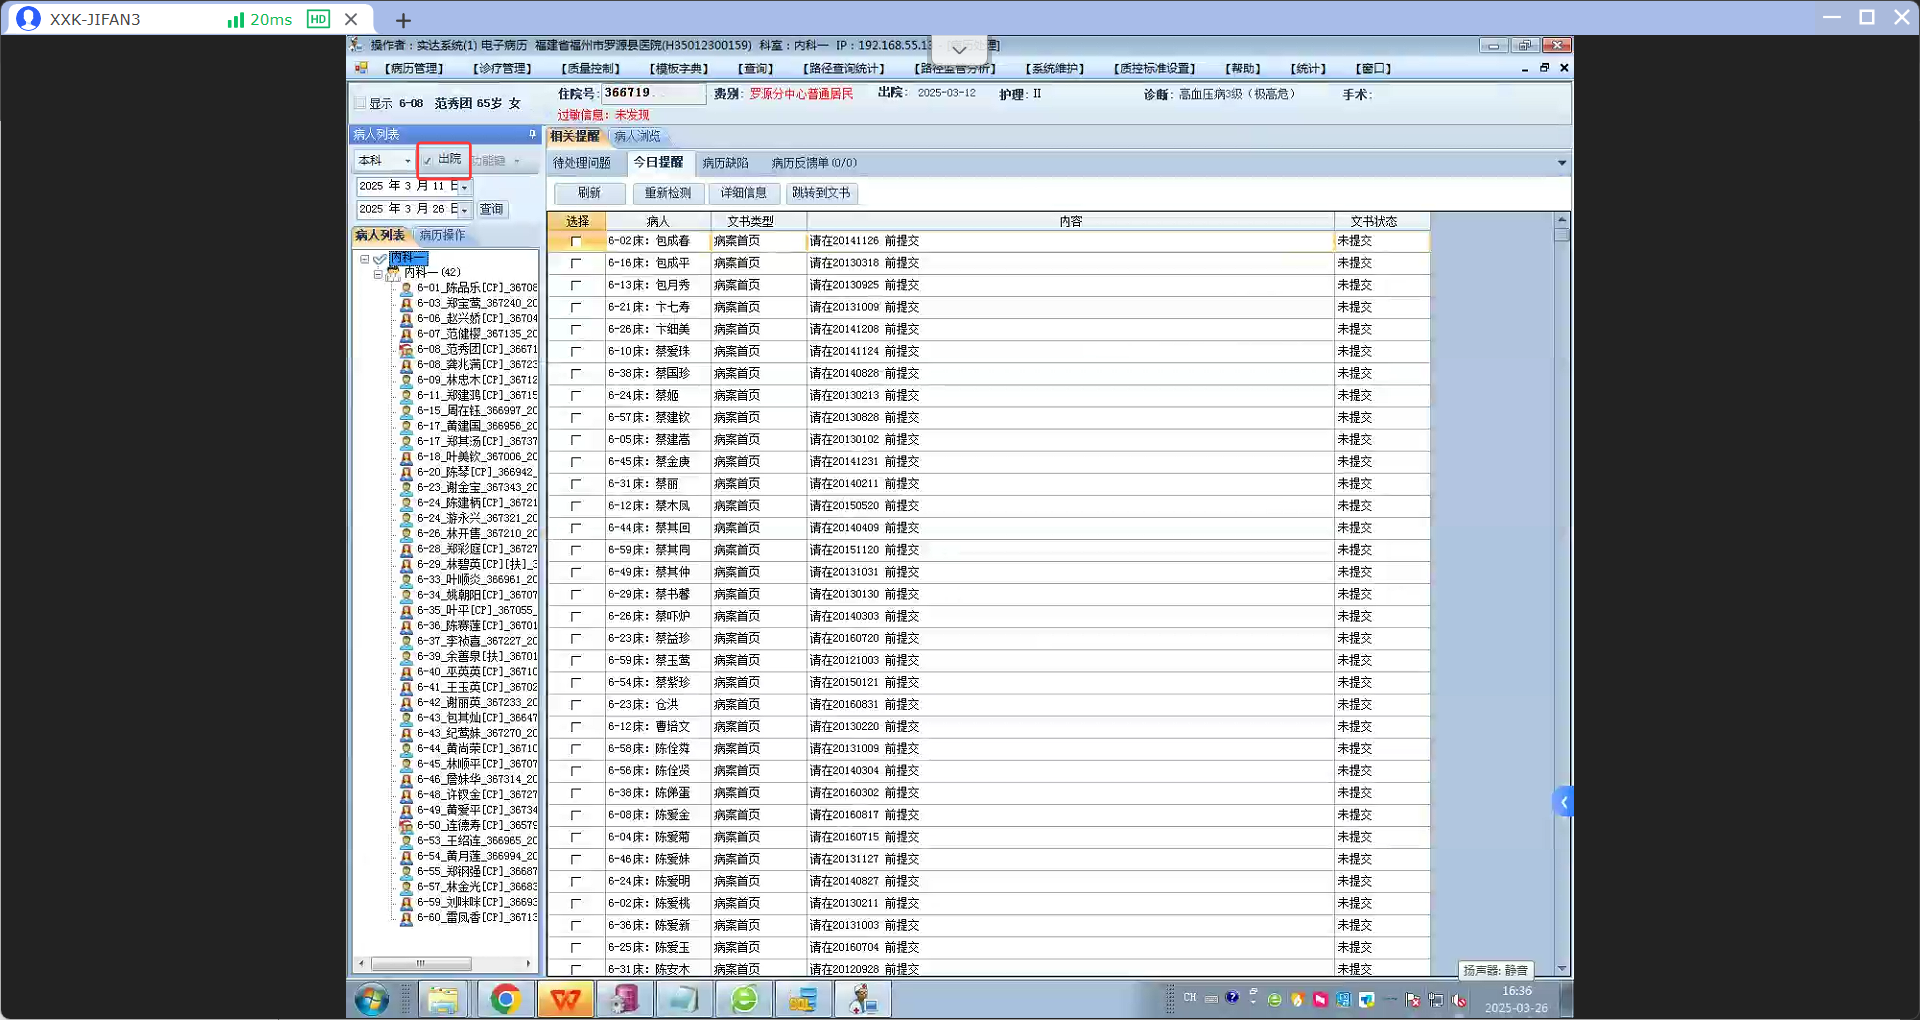1920x1020 pixels.
Task: Check the row for 6-02床 包成春
Action: 576,242
